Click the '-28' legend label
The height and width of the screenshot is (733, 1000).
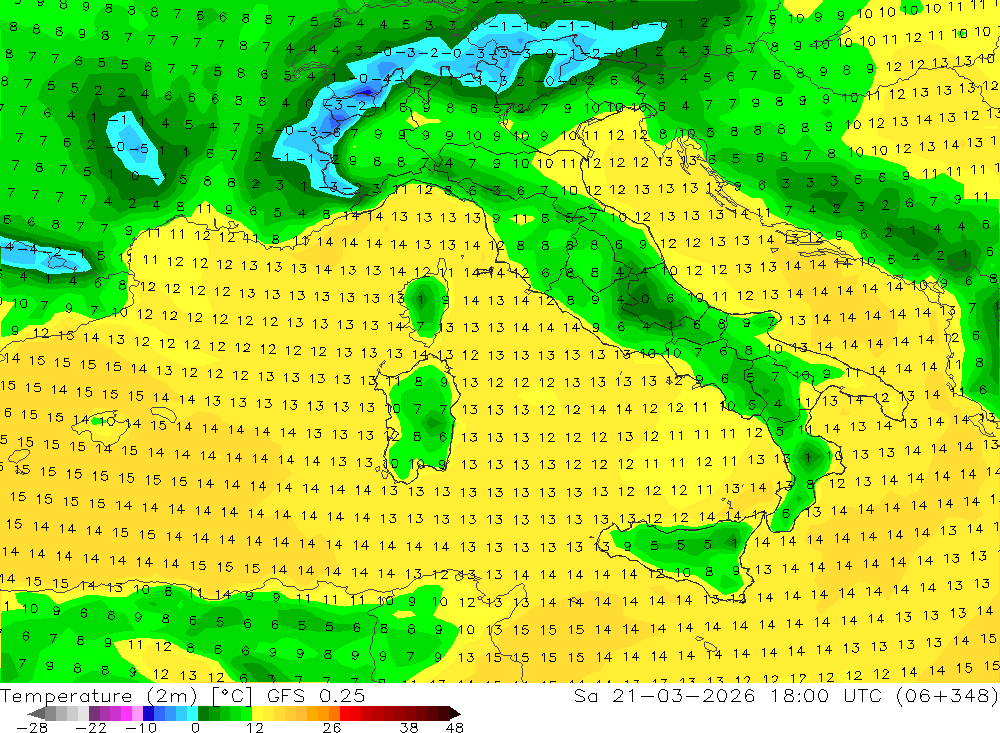(31, 728)
